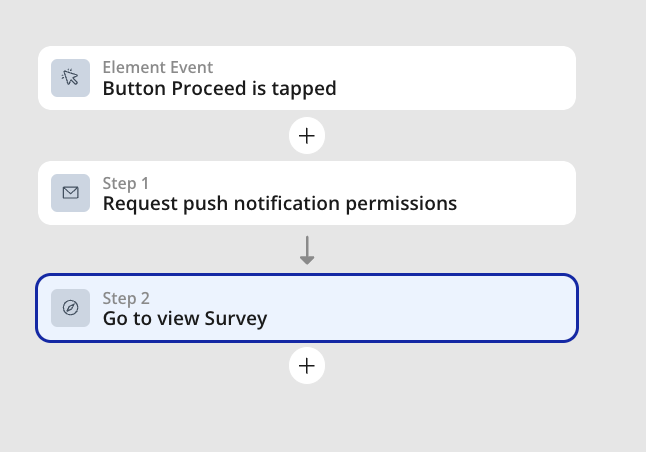Open the Step 1 action card
The width and height of the screenshot is (646, 452).
coord(307,193)
